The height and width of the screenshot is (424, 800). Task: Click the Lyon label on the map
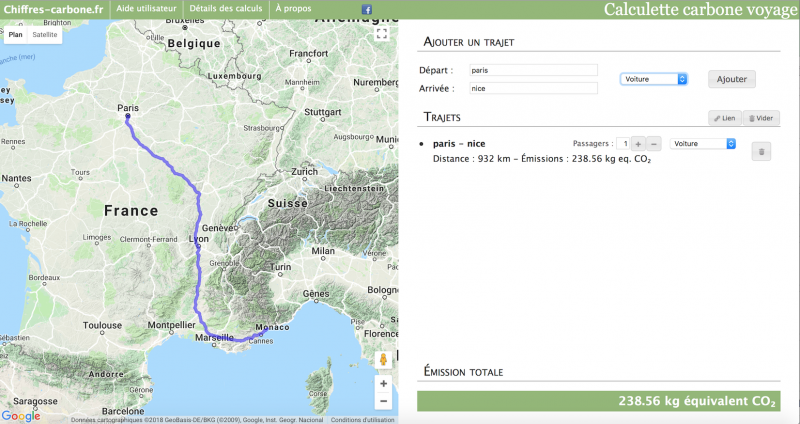click(198, 239)
